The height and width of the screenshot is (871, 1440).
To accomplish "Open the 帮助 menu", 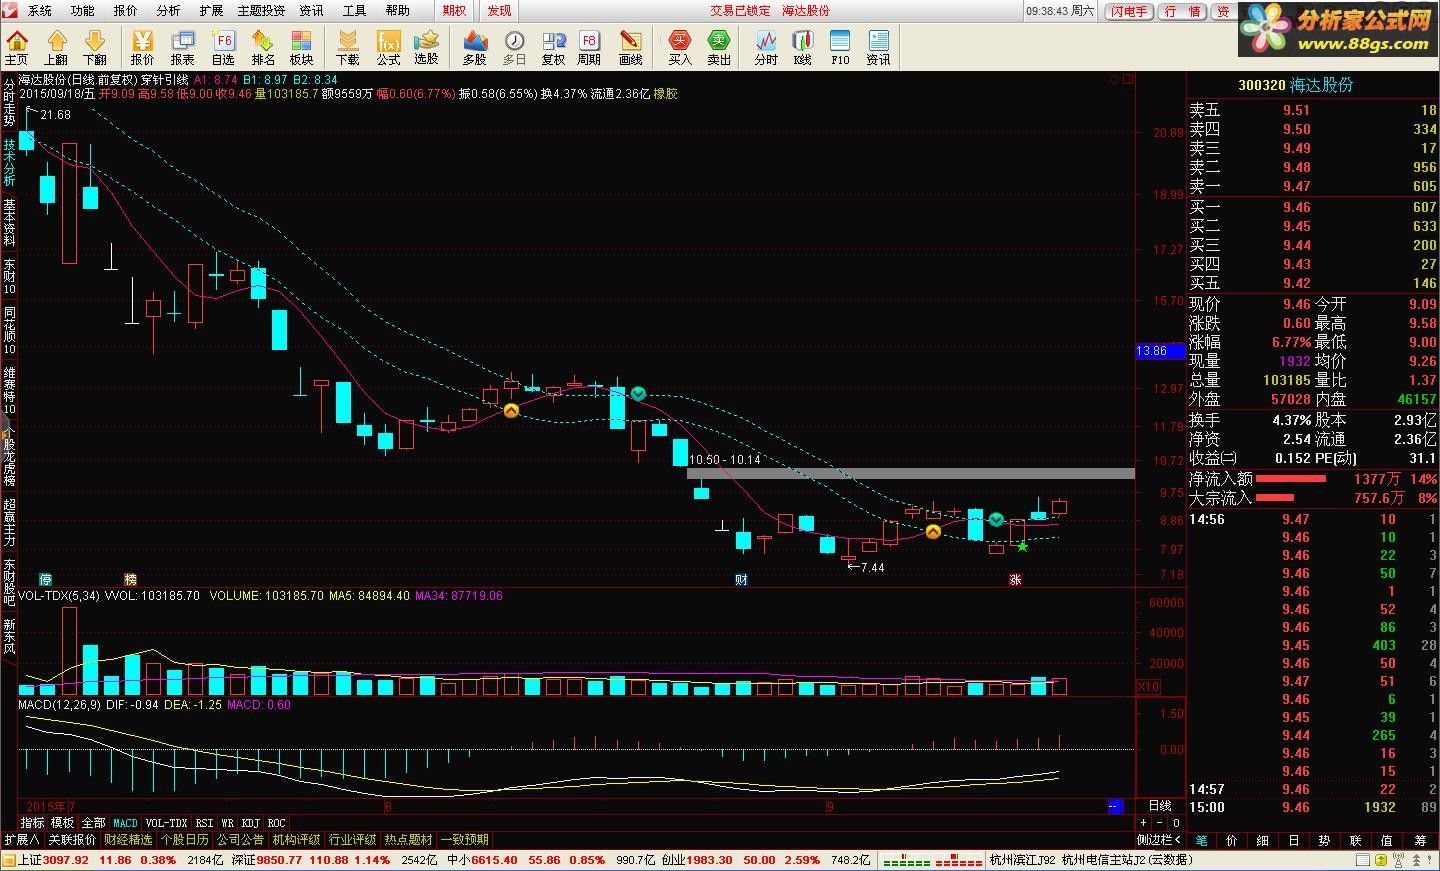I will coord(398,10).
